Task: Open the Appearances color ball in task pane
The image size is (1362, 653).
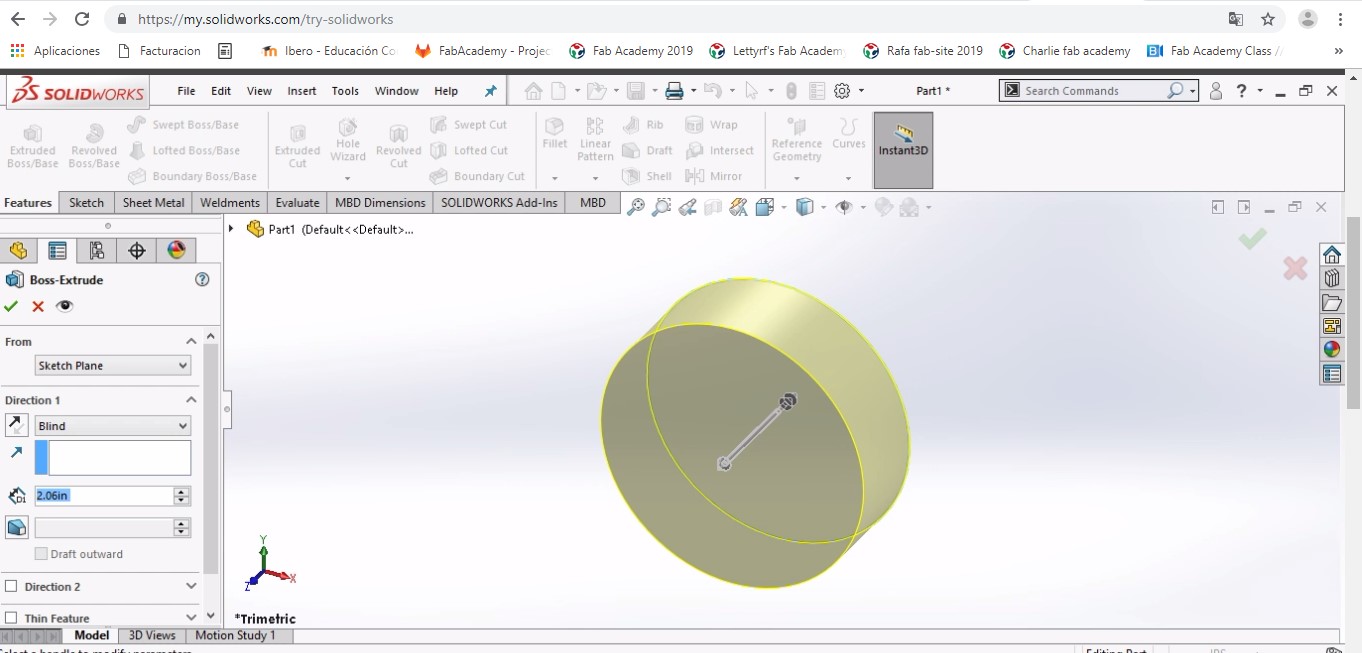Action: 1331,350
